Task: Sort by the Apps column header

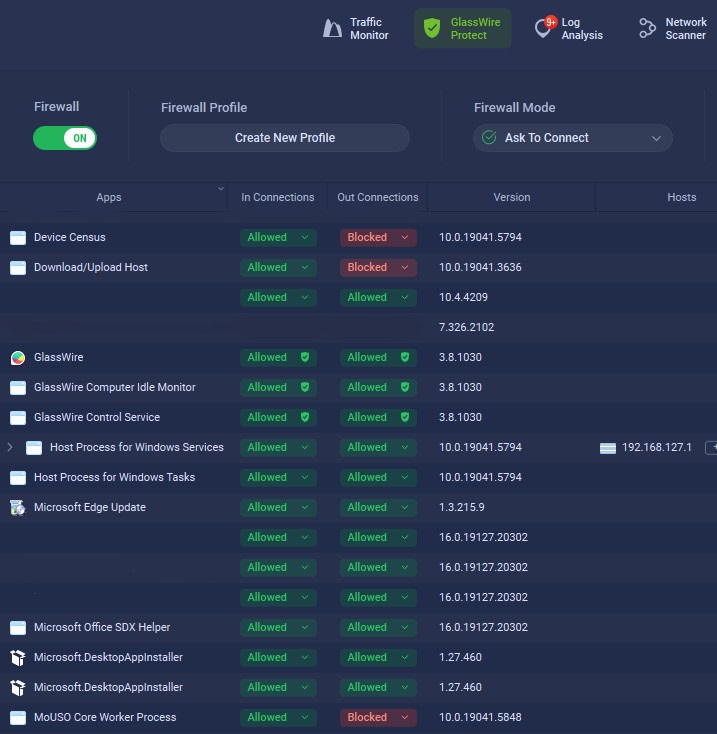Action: (109, 197)
